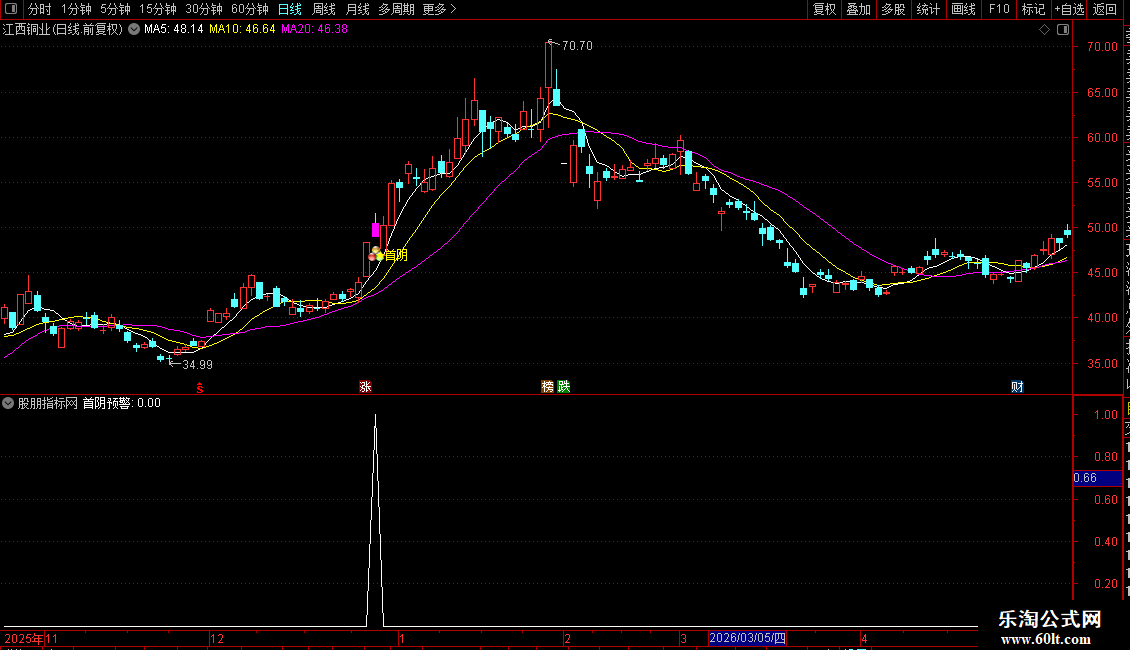The width and height of the screenshot is (1130, 650).
Task: Expand the 江西铜业 main chart indicator dropdown
Action: pos(134,30)
